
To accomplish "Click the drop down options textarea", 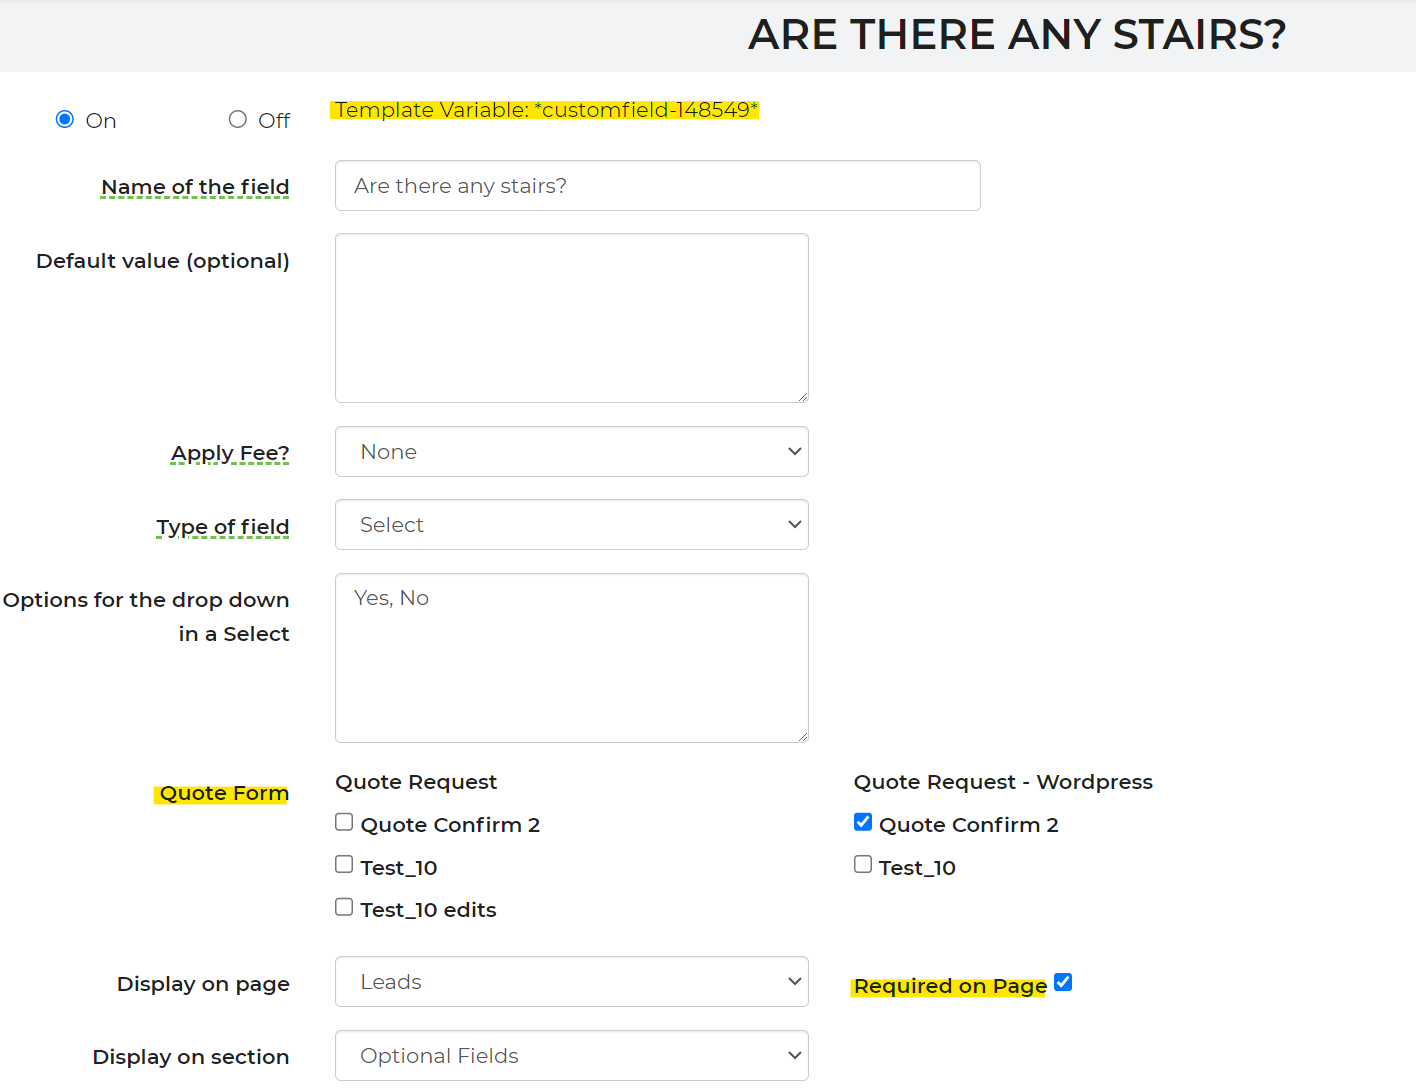I will point(571,658).
